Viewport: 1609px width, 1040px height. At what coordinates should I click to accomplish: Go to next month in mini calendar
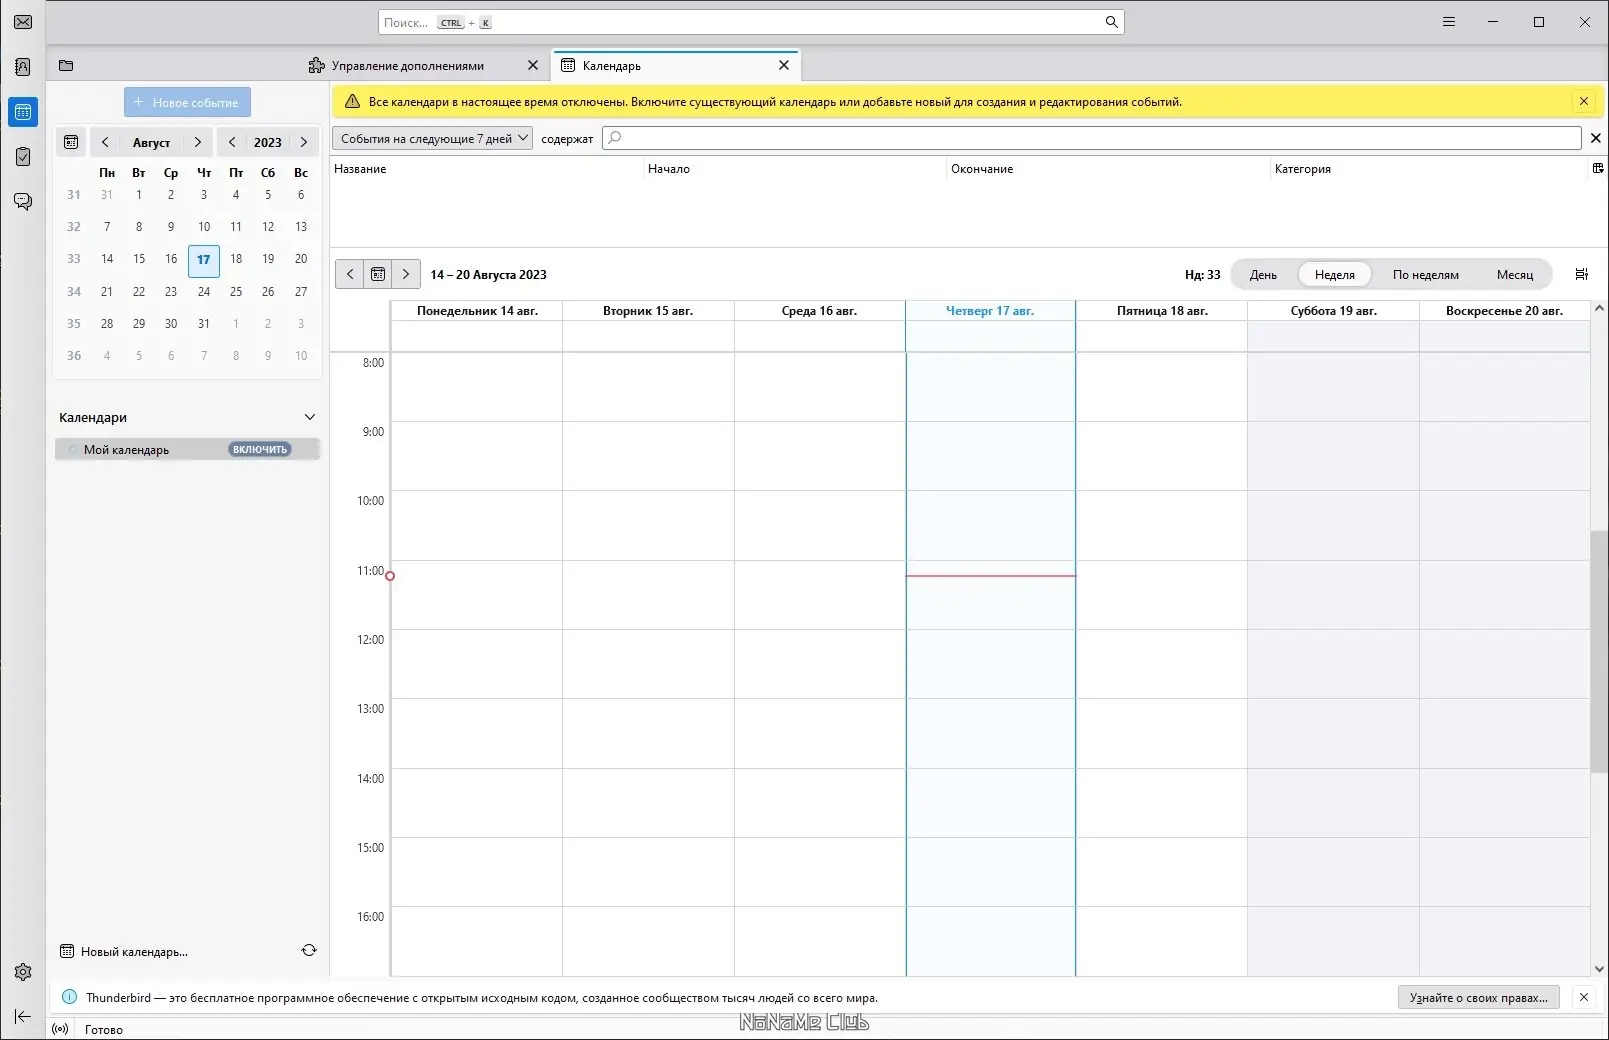coord(198,142)
